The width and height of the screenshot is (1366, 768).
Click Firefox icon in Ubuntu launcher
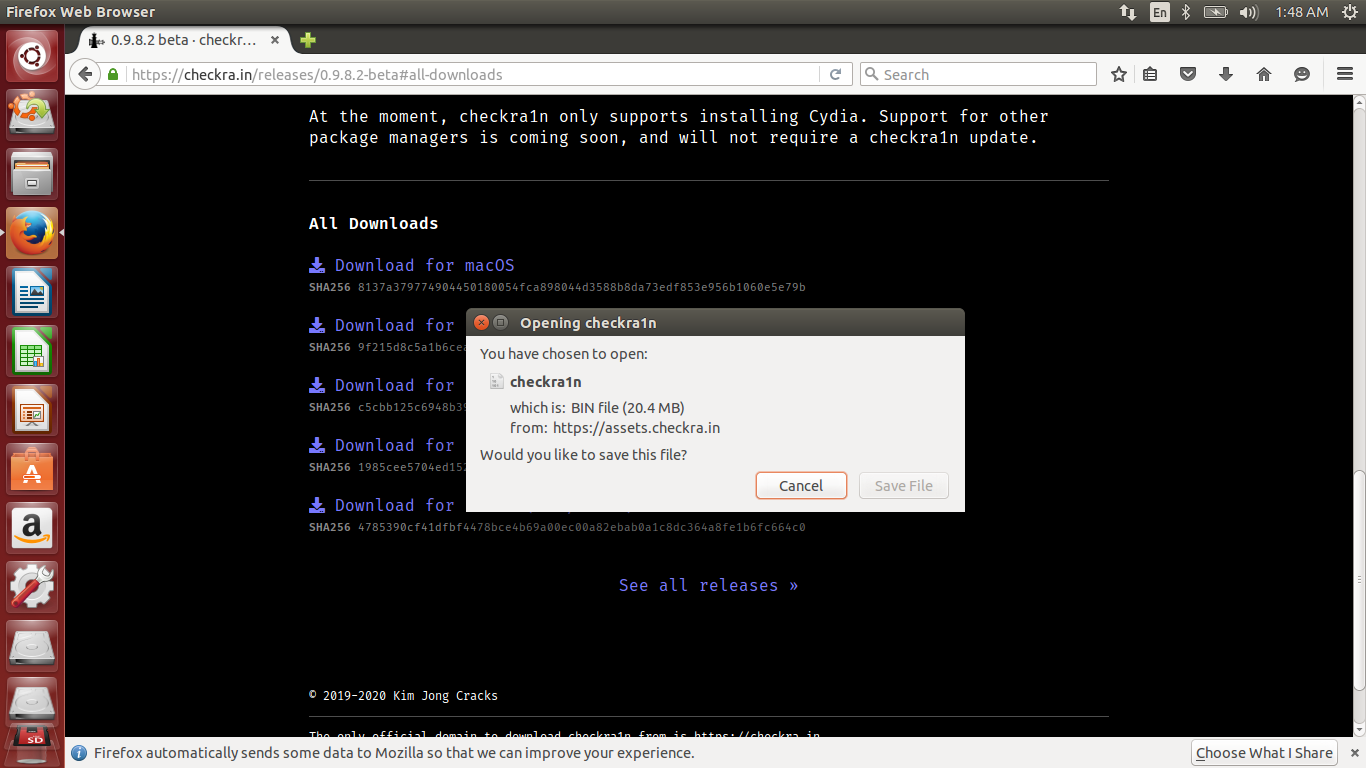(33, 233)
